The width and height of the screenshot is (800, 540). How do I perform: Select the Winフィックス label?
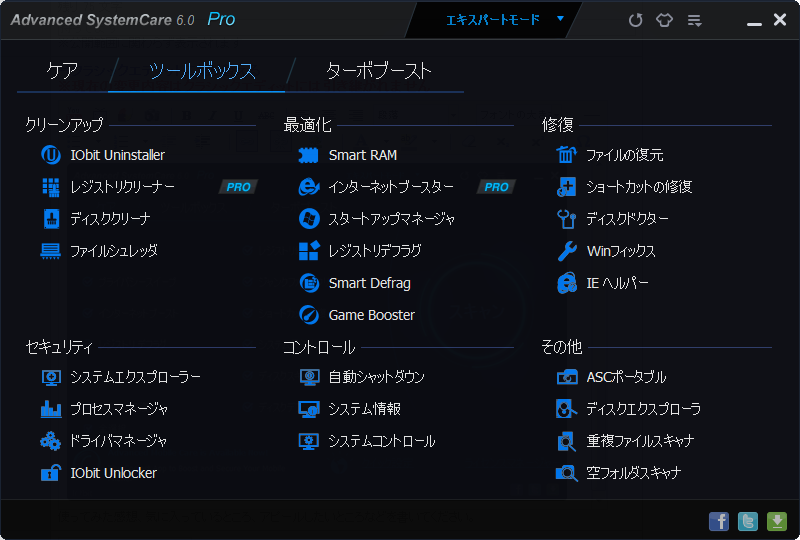click(621, 251)
